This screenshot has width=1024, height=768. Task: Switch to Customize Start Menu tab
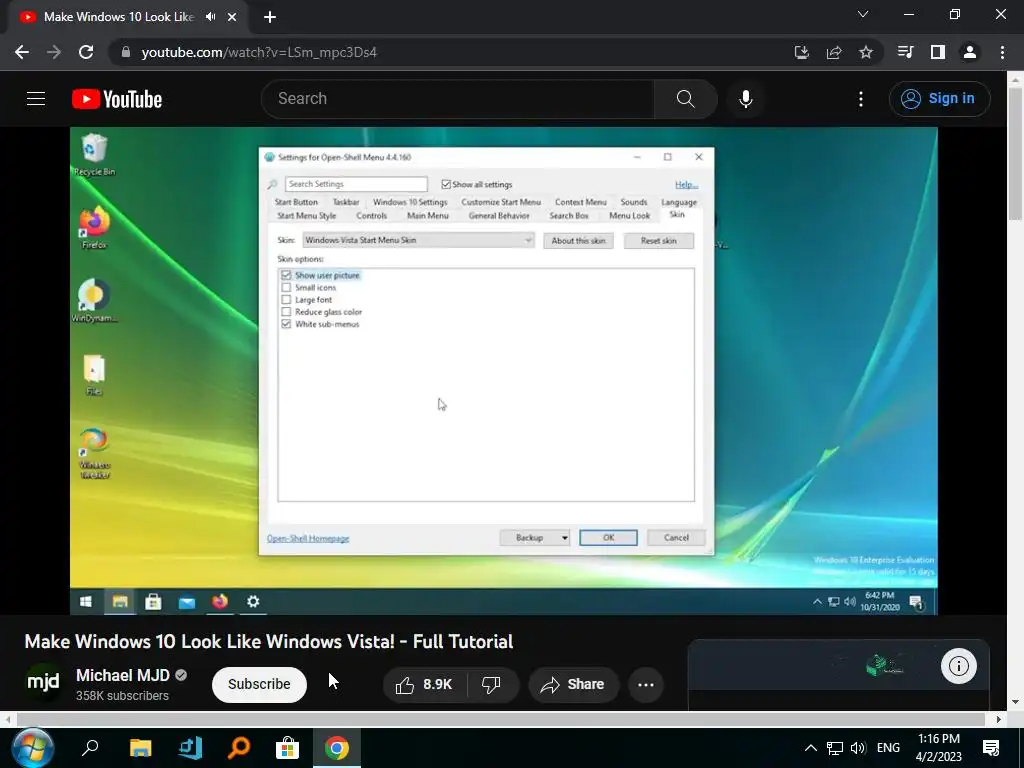tap(501, 202)
